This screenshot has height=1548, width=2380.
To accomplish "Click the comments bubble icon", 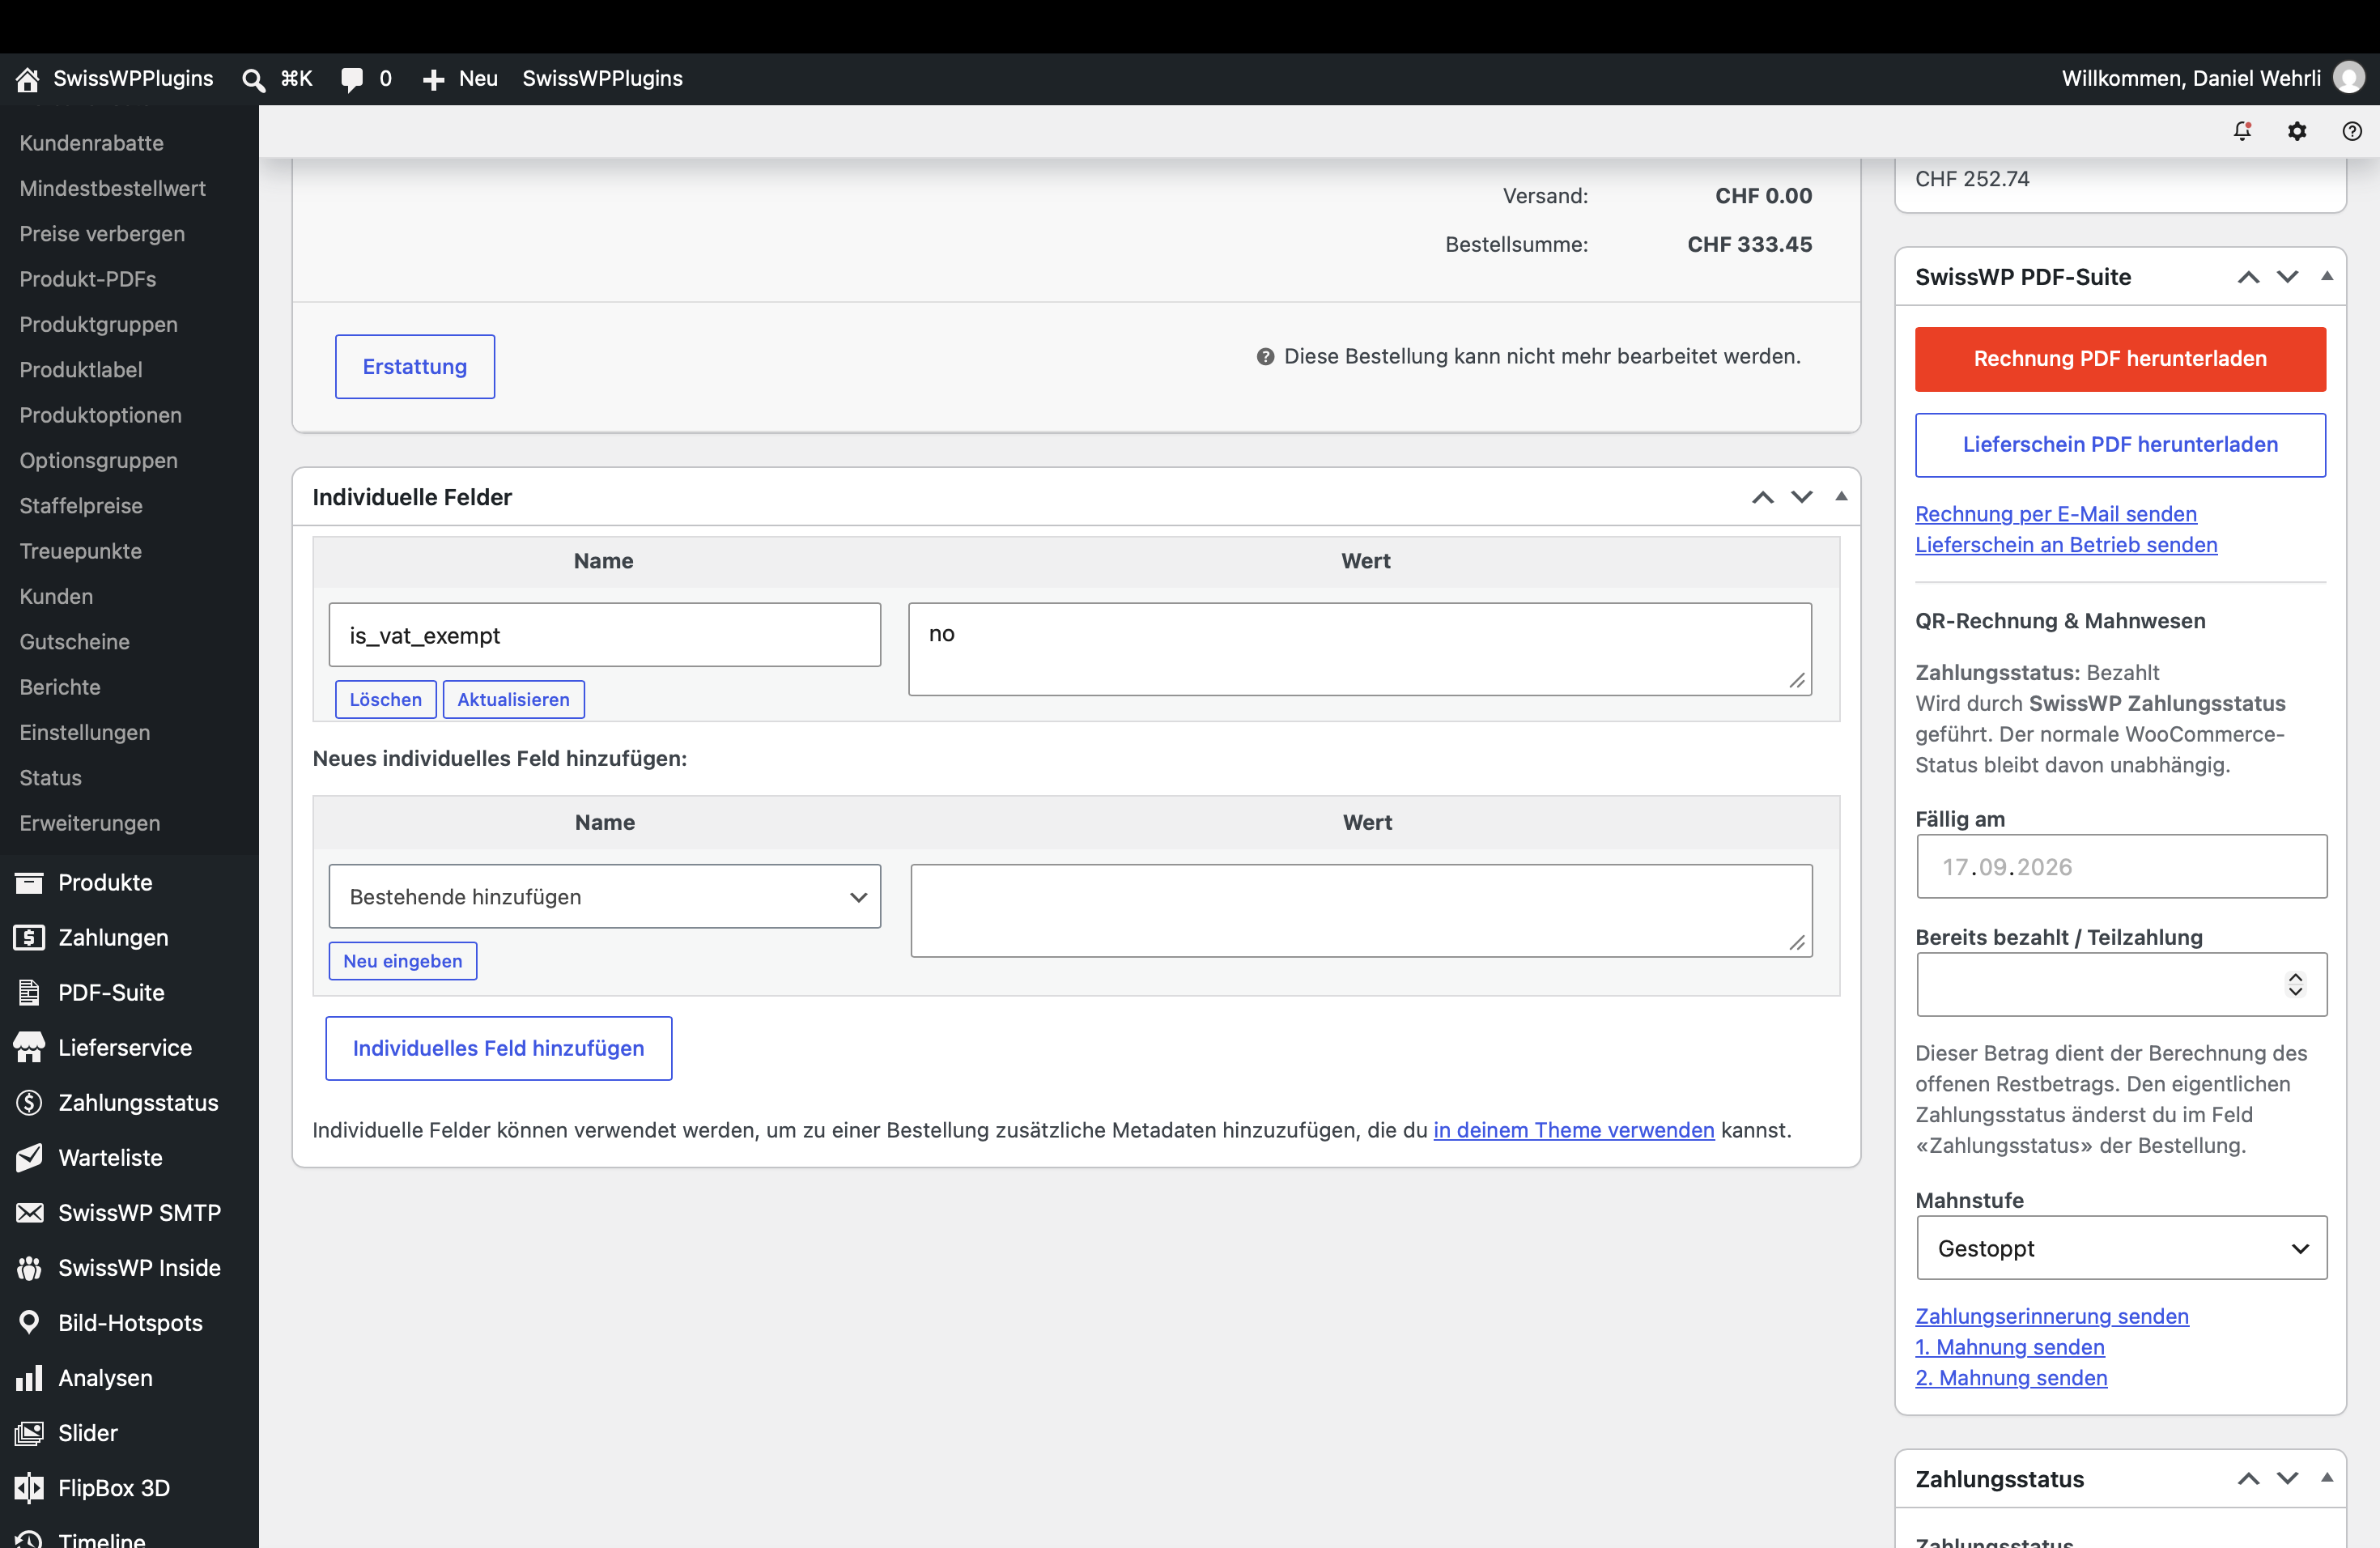I will pos(351,79).
